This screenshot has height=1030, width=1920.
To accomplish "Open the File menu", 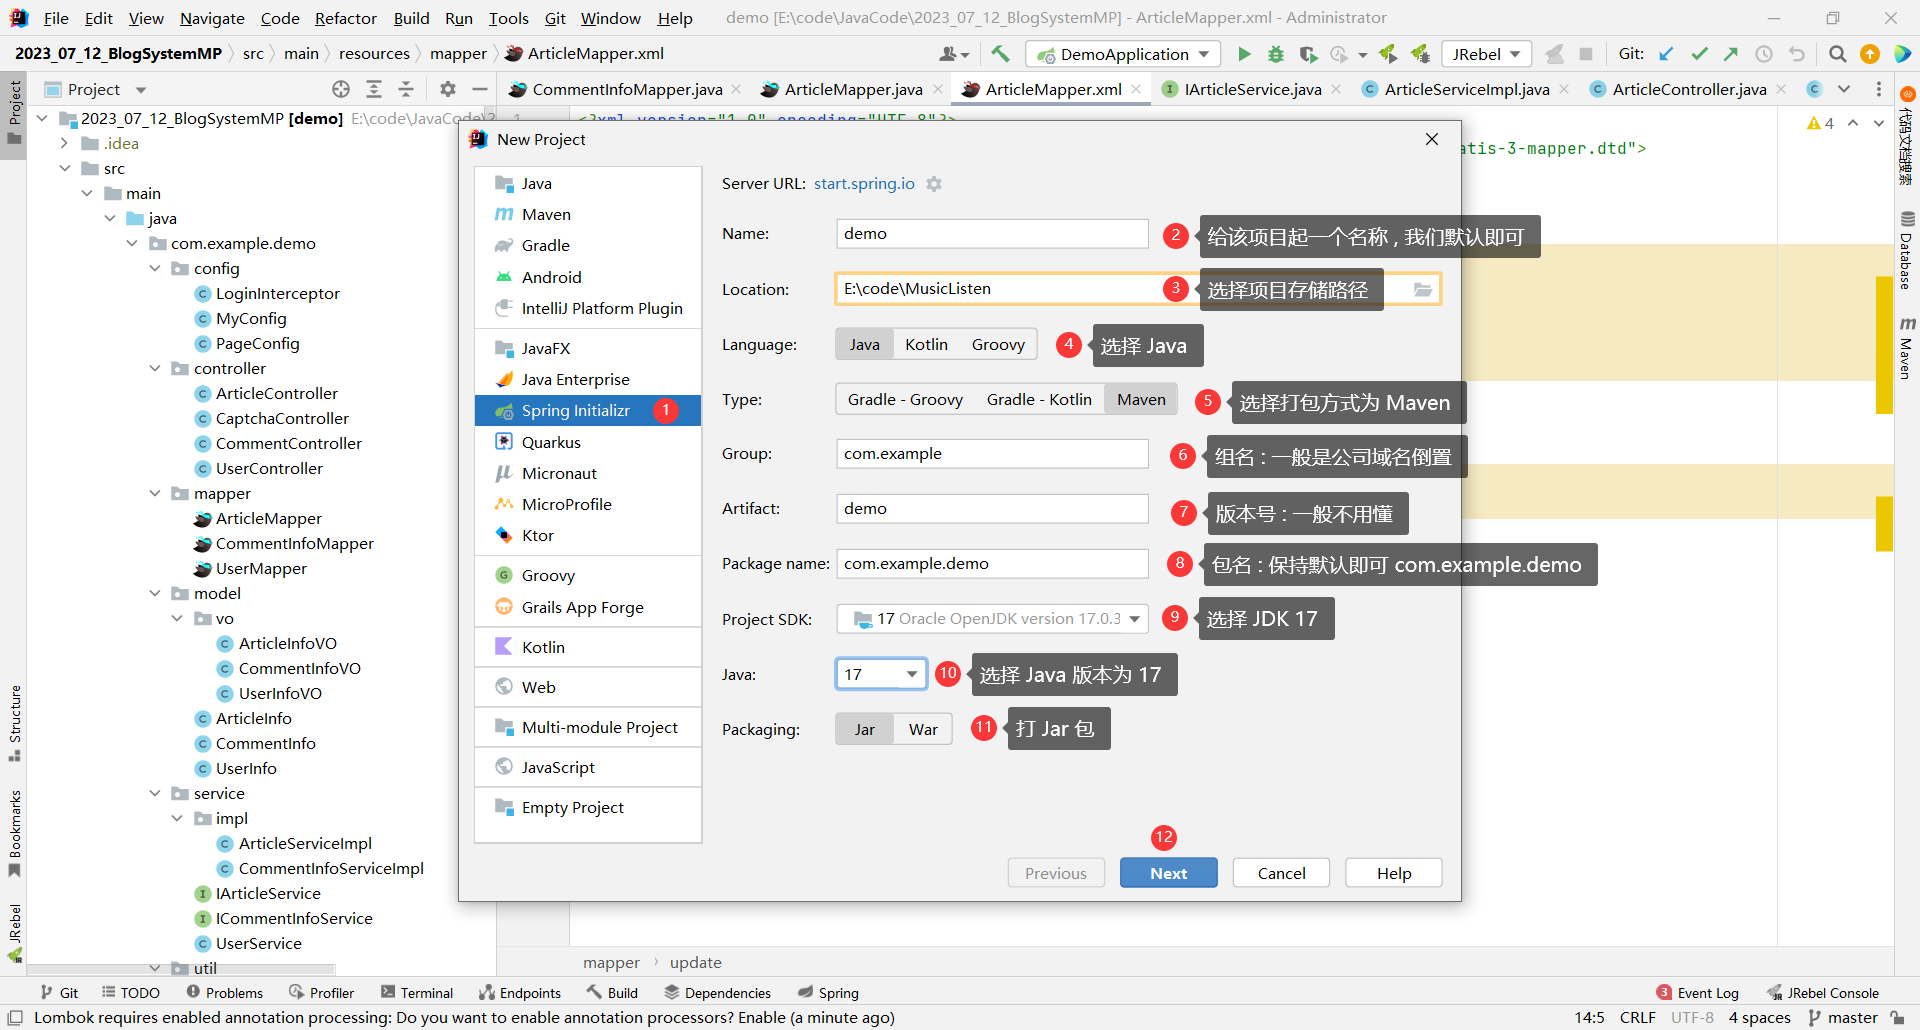I will 56,18.
